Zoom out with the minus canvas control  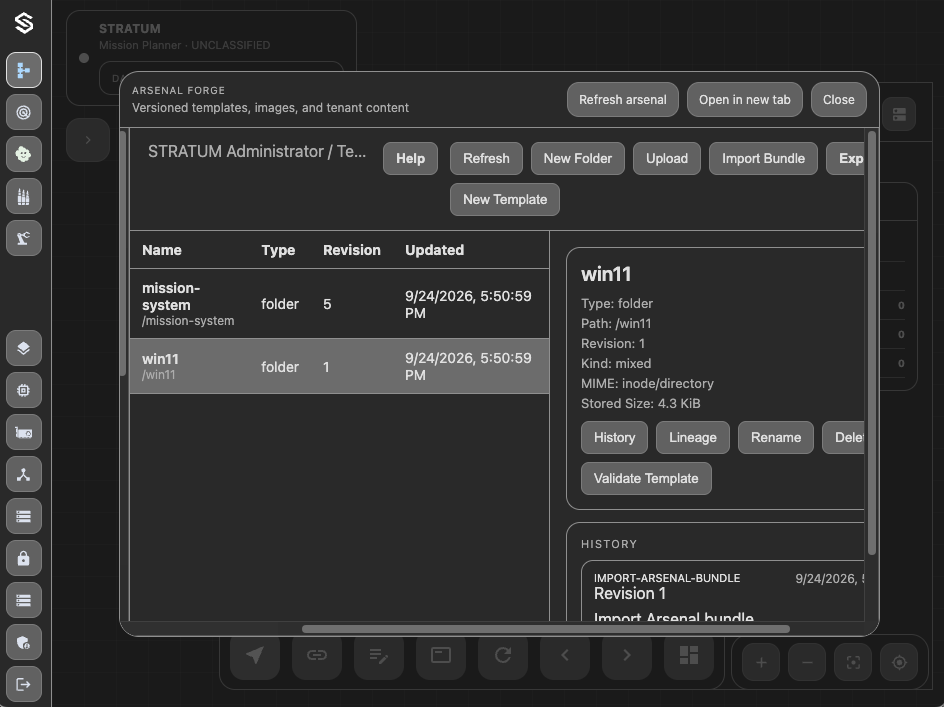tap(807, 662)
